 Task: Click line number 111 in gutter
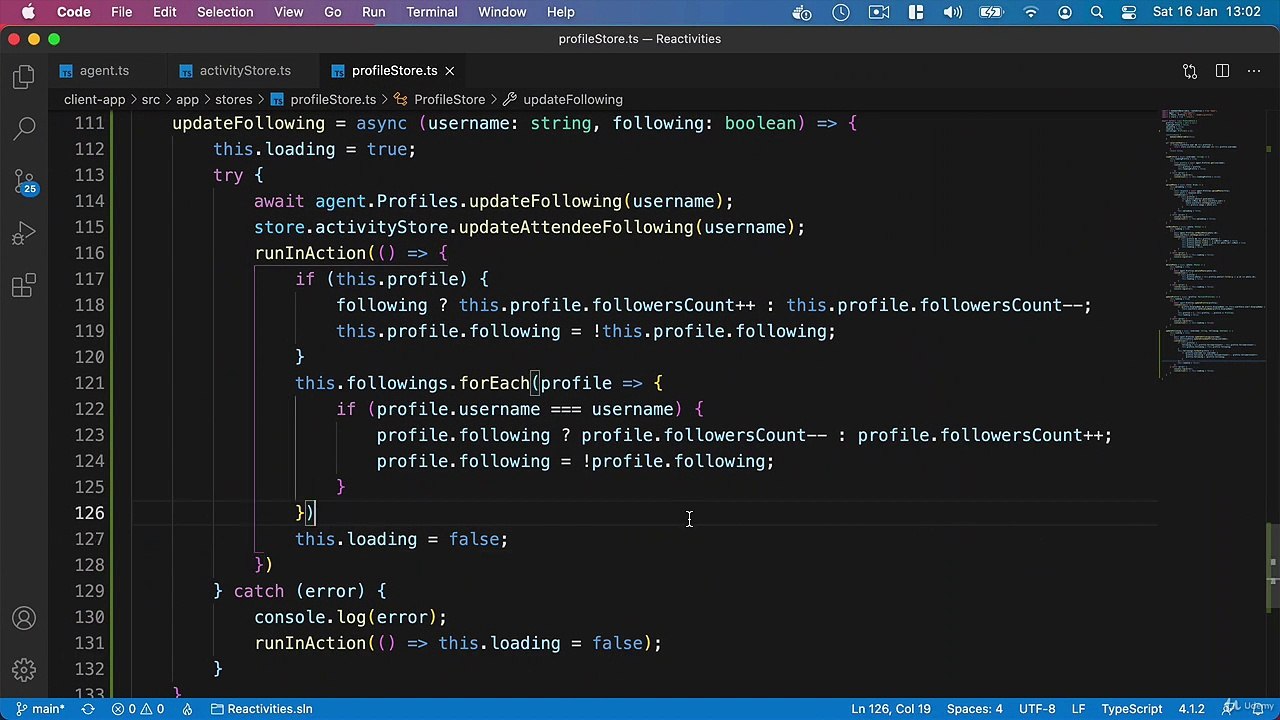89,123
